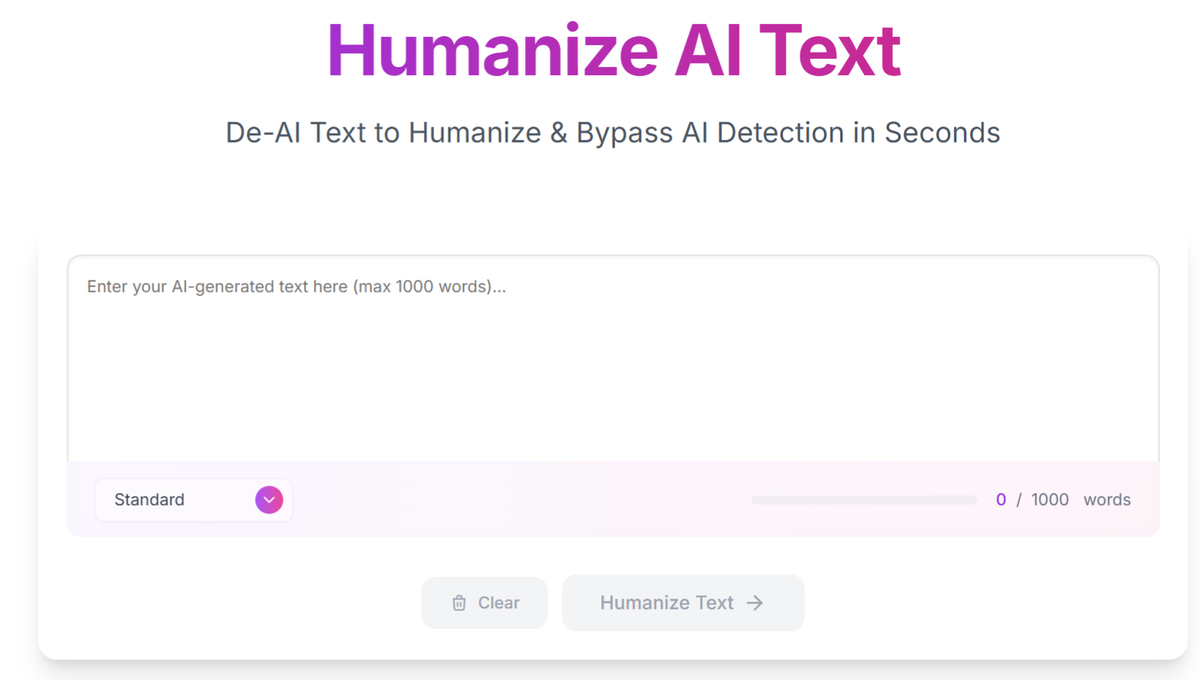Click the trash can icon
Image resolution: width=1200 pixels, height=680 pixels.
pos(459,603)
